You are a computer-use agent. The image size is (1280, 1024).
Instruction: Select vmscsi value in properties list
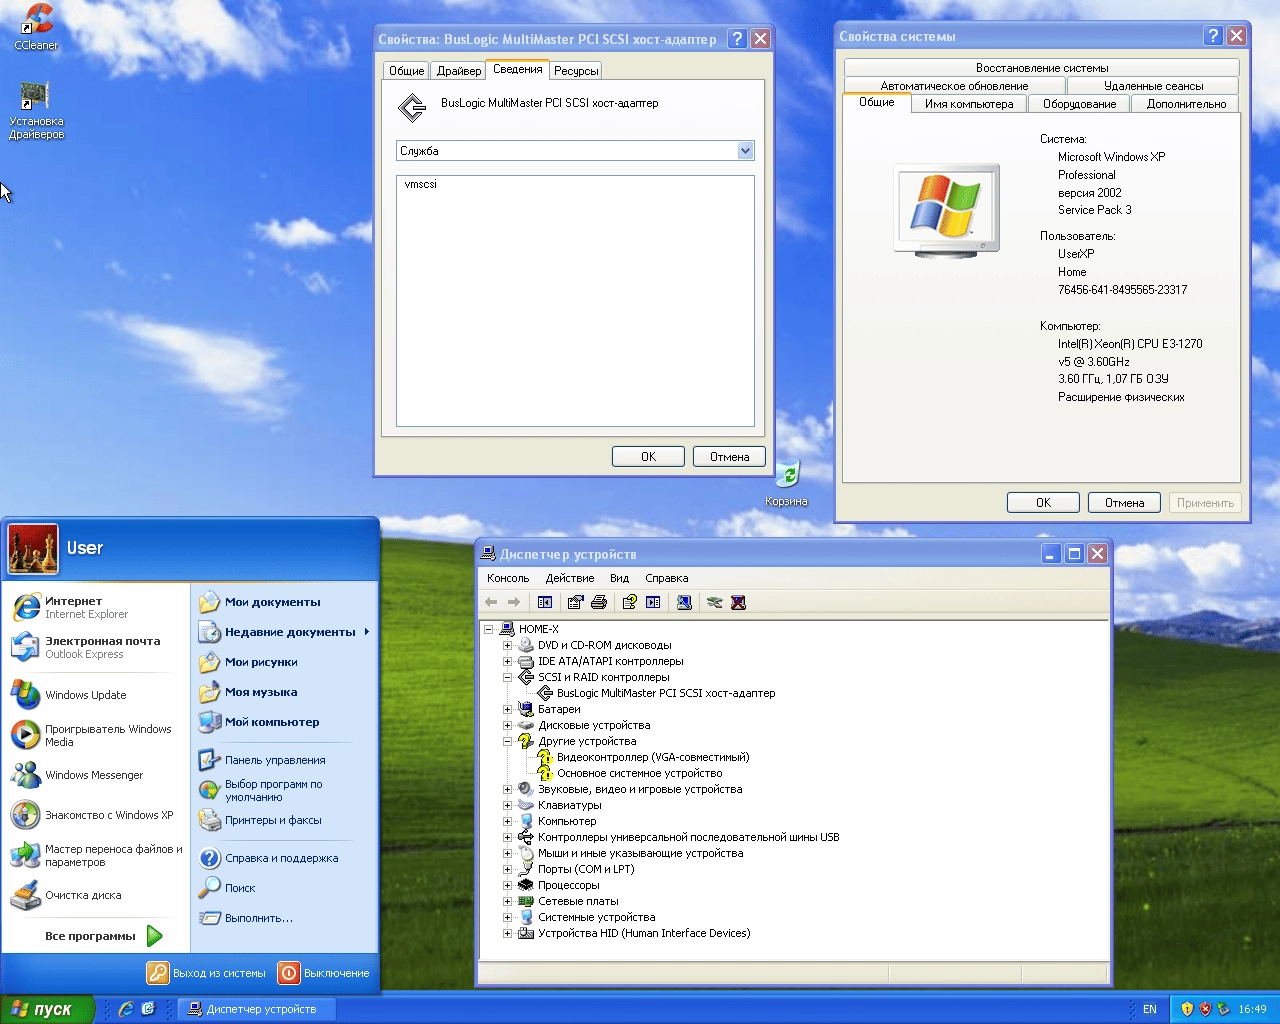[x=420, y=184]
